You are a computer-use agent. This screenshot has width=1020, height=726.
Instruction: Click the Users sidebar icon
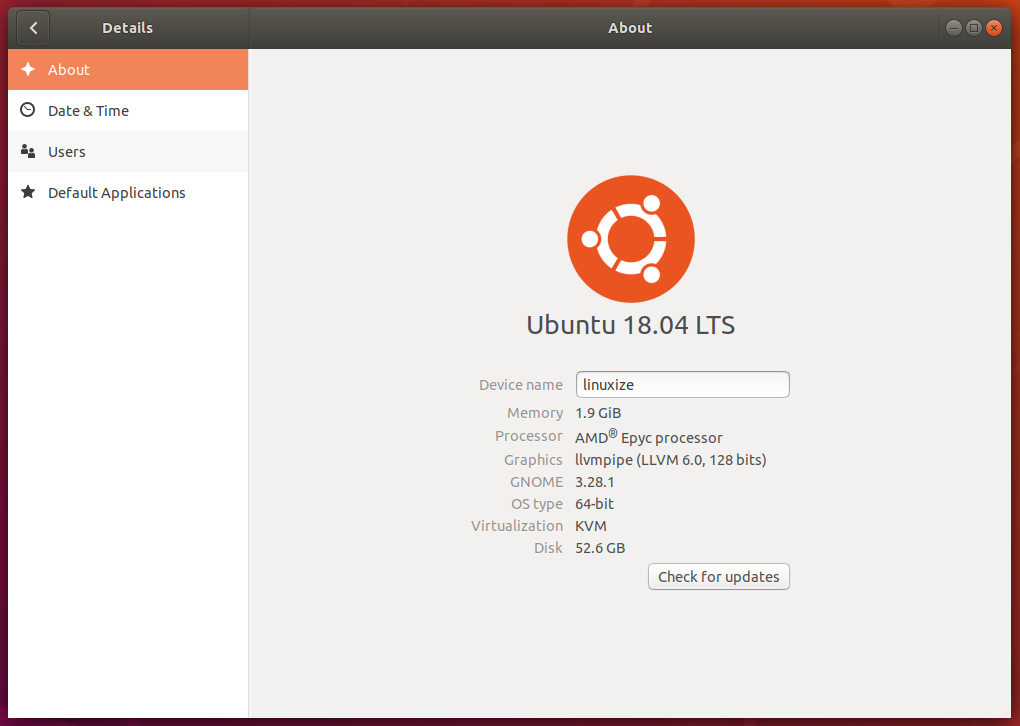(28, 151)
